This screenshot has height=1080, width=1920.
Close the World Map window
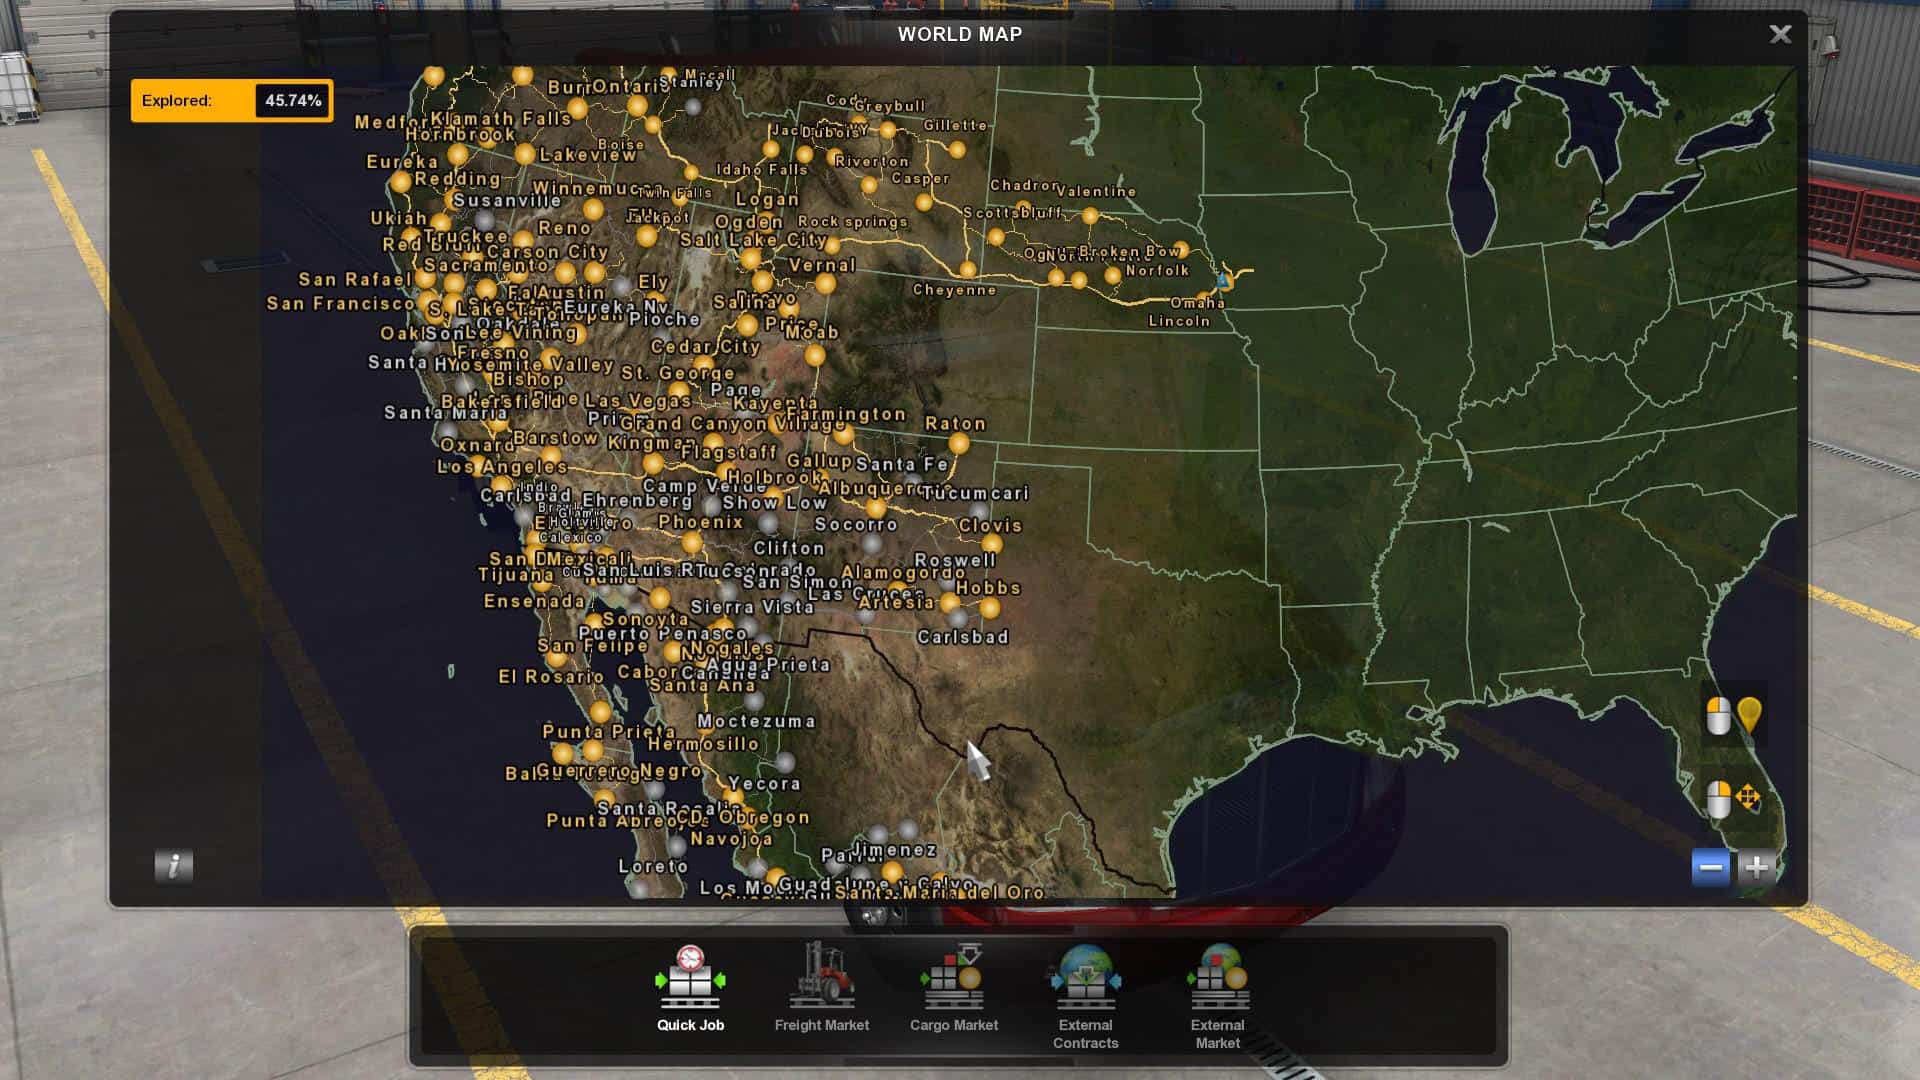point(1780,34)
